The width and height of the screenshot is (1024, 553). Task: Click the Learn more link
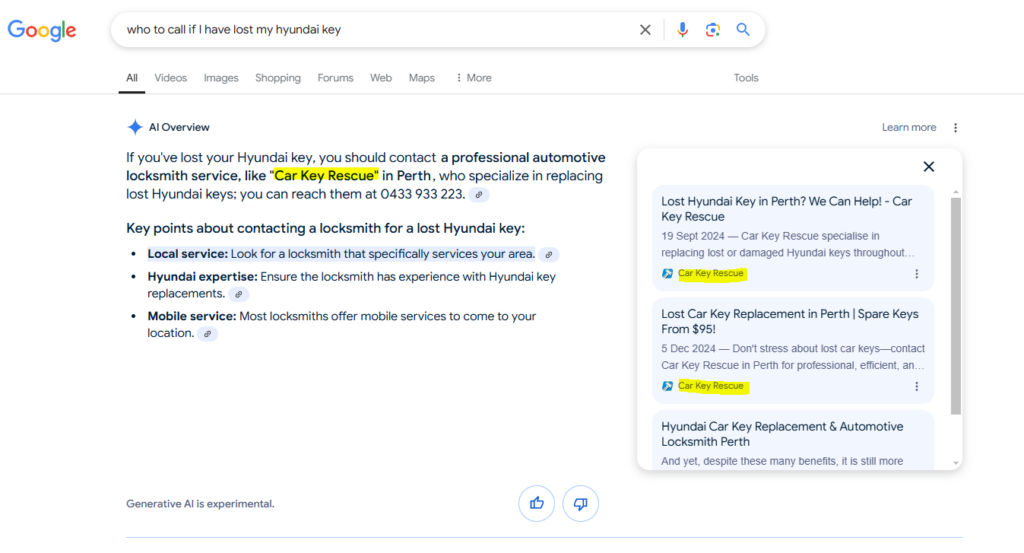pos(908,127)
